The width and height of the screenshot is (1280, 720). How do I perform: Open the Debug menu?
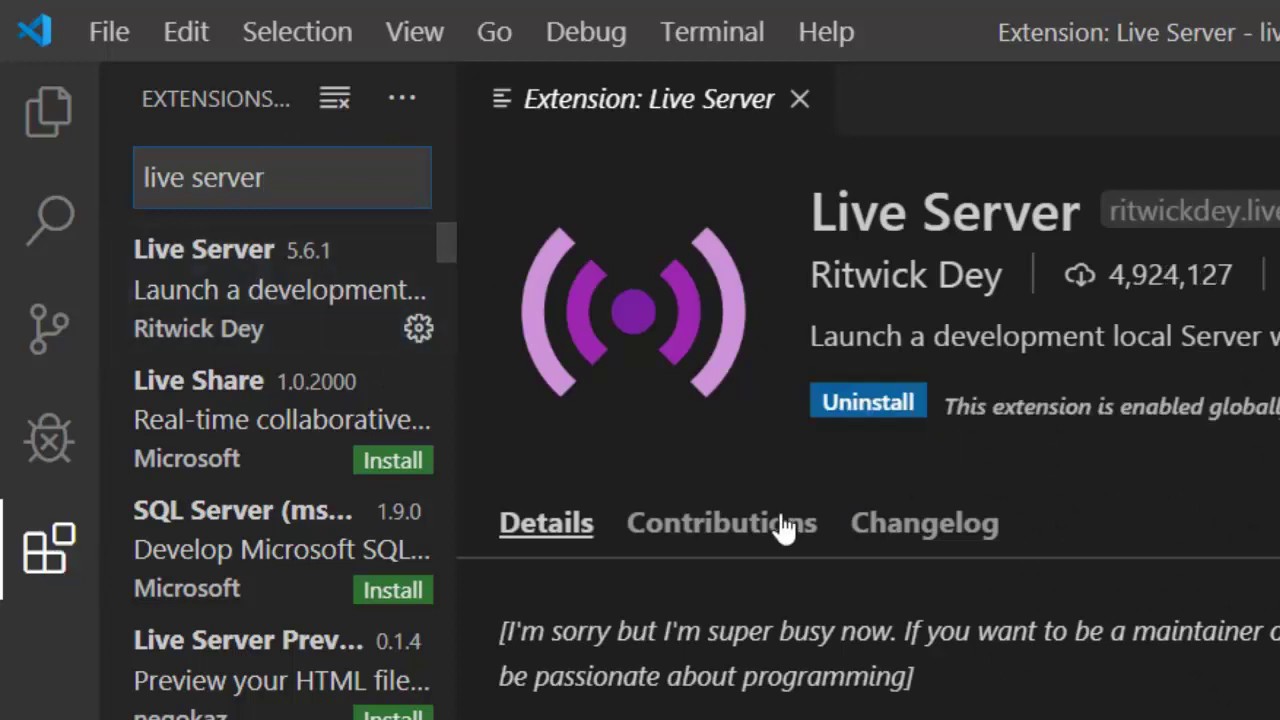tap(586, 32)
